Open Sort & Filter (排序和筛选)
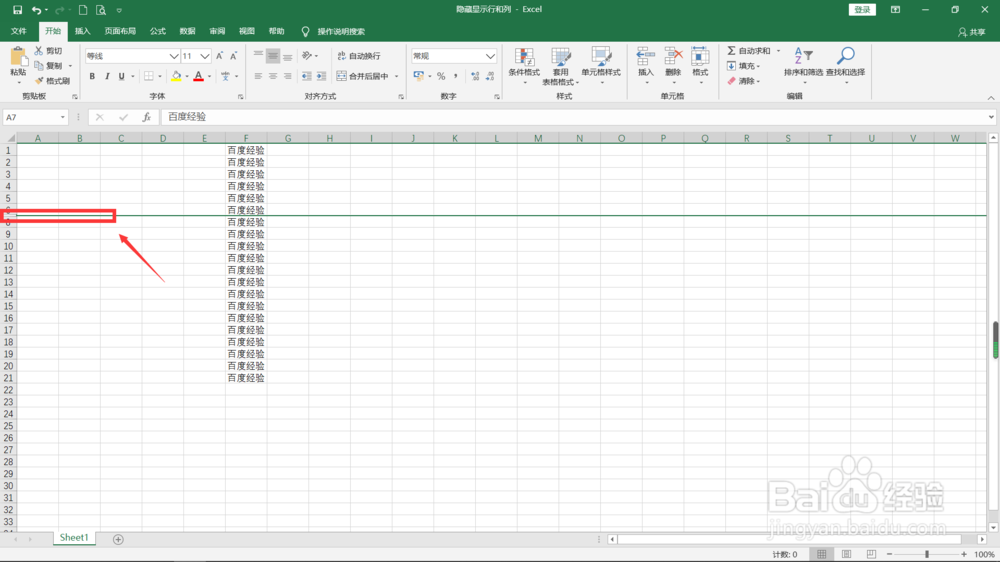1000x562 pixels. point(804,65)
